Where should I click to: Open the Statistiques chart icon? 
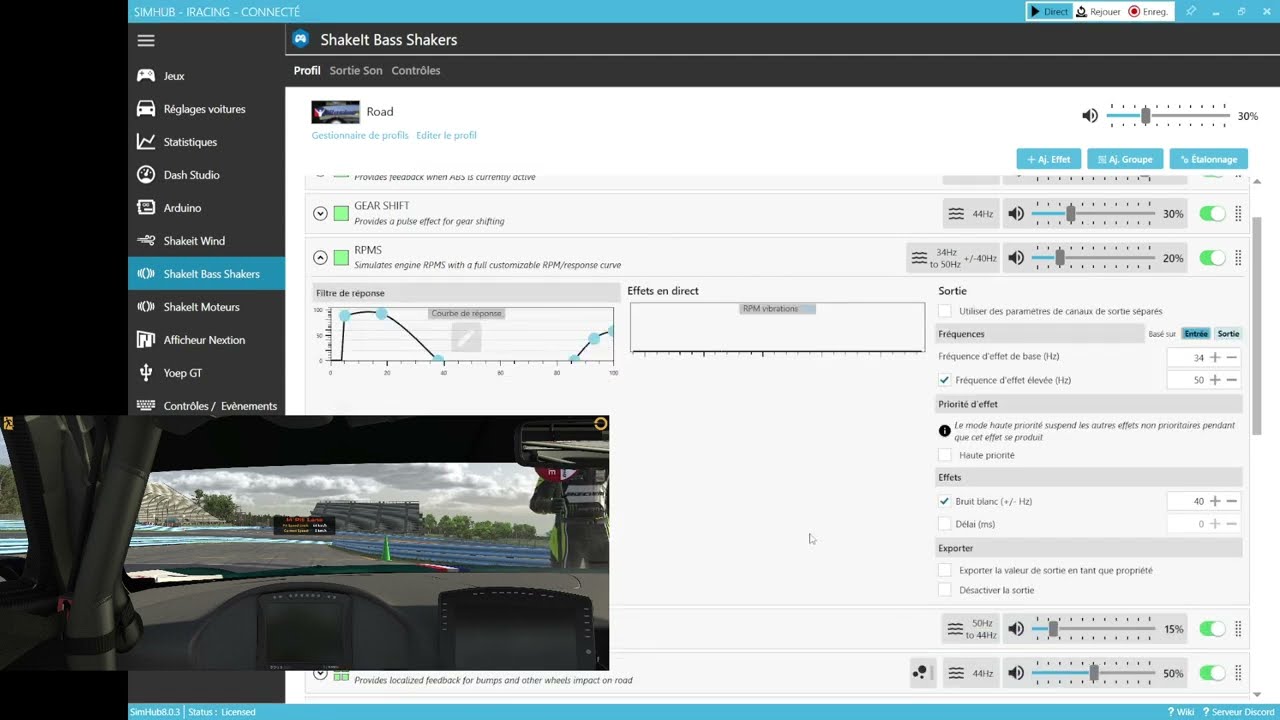click(146, 142)
